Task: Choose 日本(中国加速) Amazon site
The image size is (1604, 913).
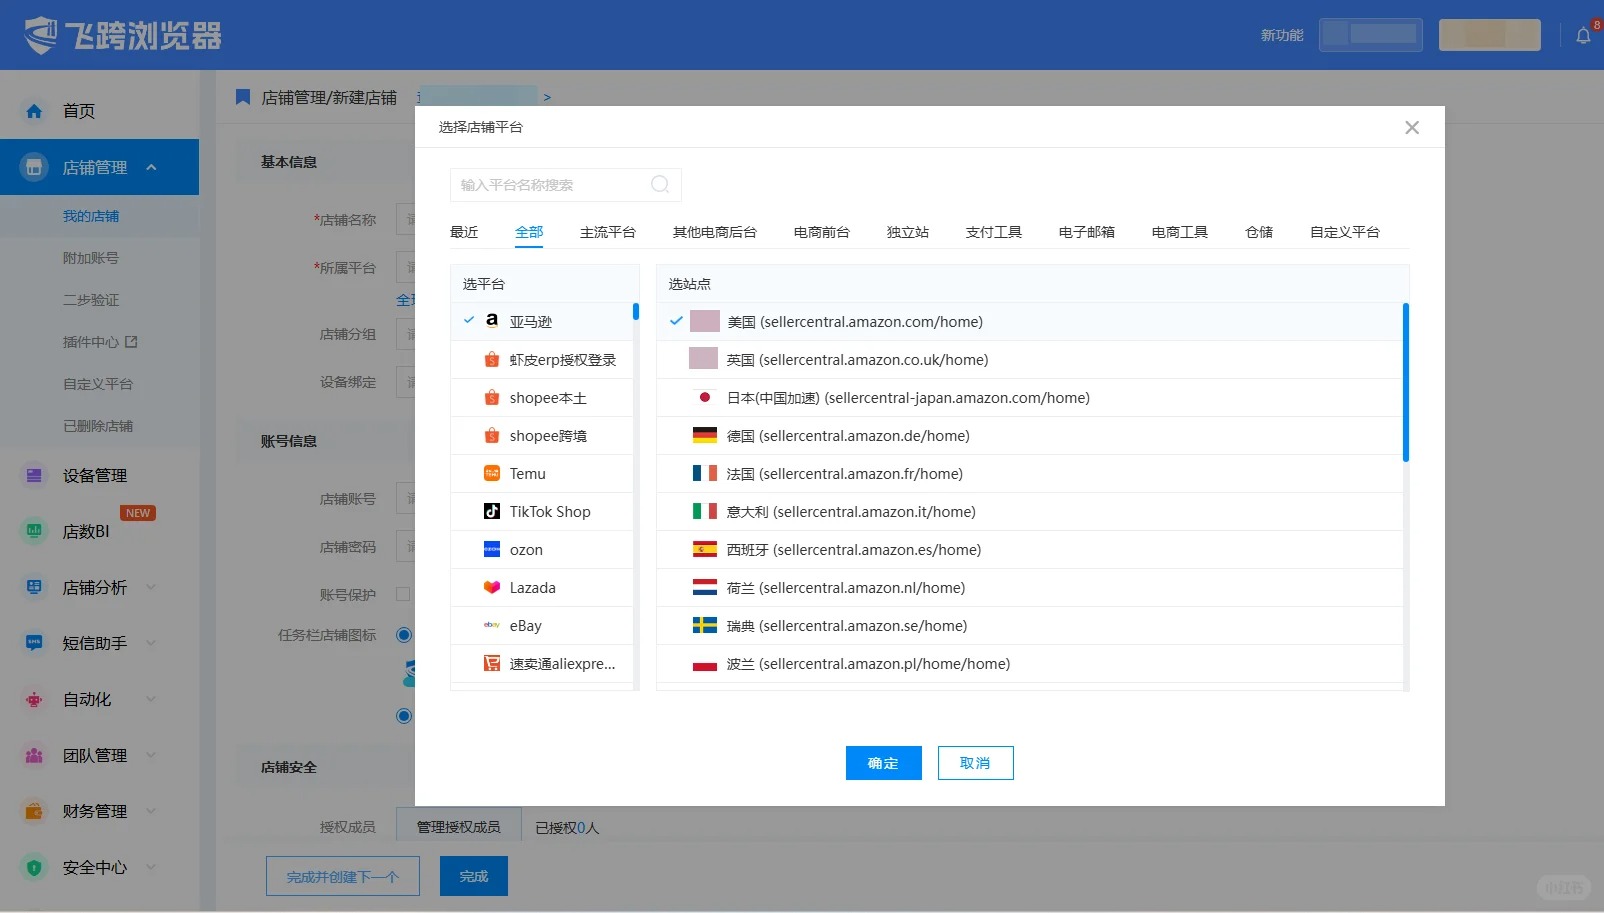Action: click(1029, 397)
